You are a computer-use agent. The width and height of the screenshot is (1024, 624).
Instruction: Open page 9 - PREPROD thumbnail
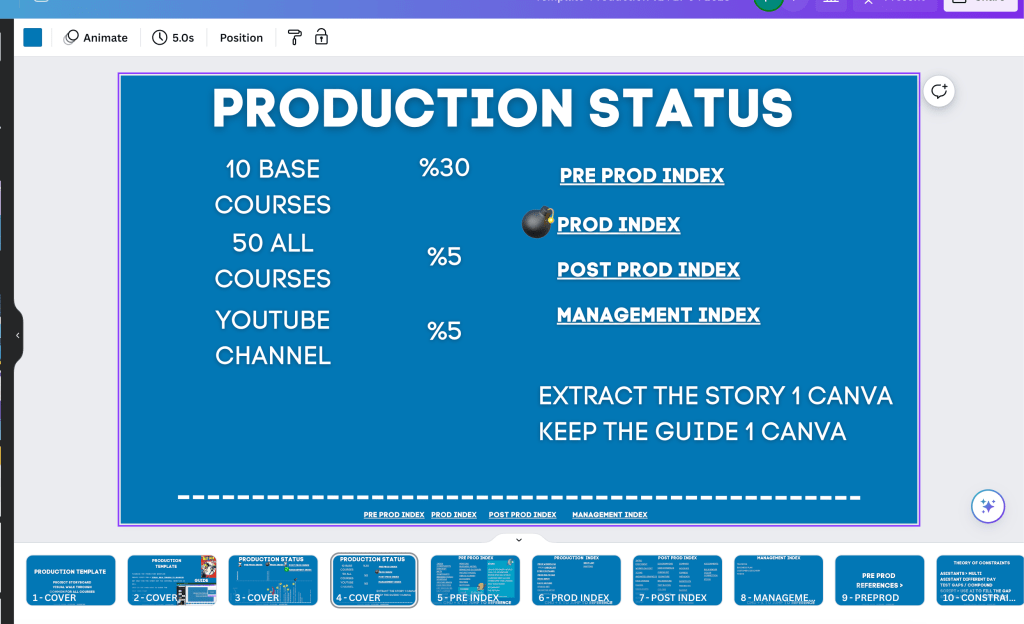880,580
